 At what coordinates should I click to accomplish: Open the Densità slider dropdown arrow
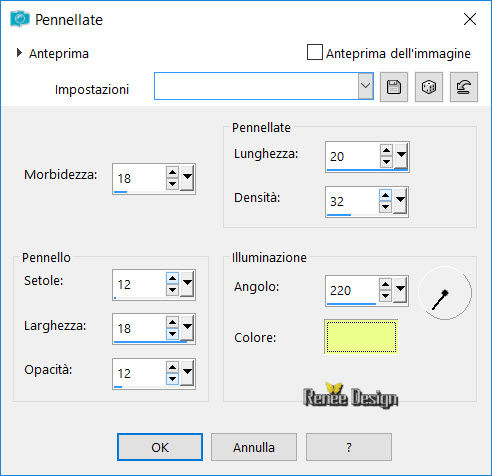(400, 200)
